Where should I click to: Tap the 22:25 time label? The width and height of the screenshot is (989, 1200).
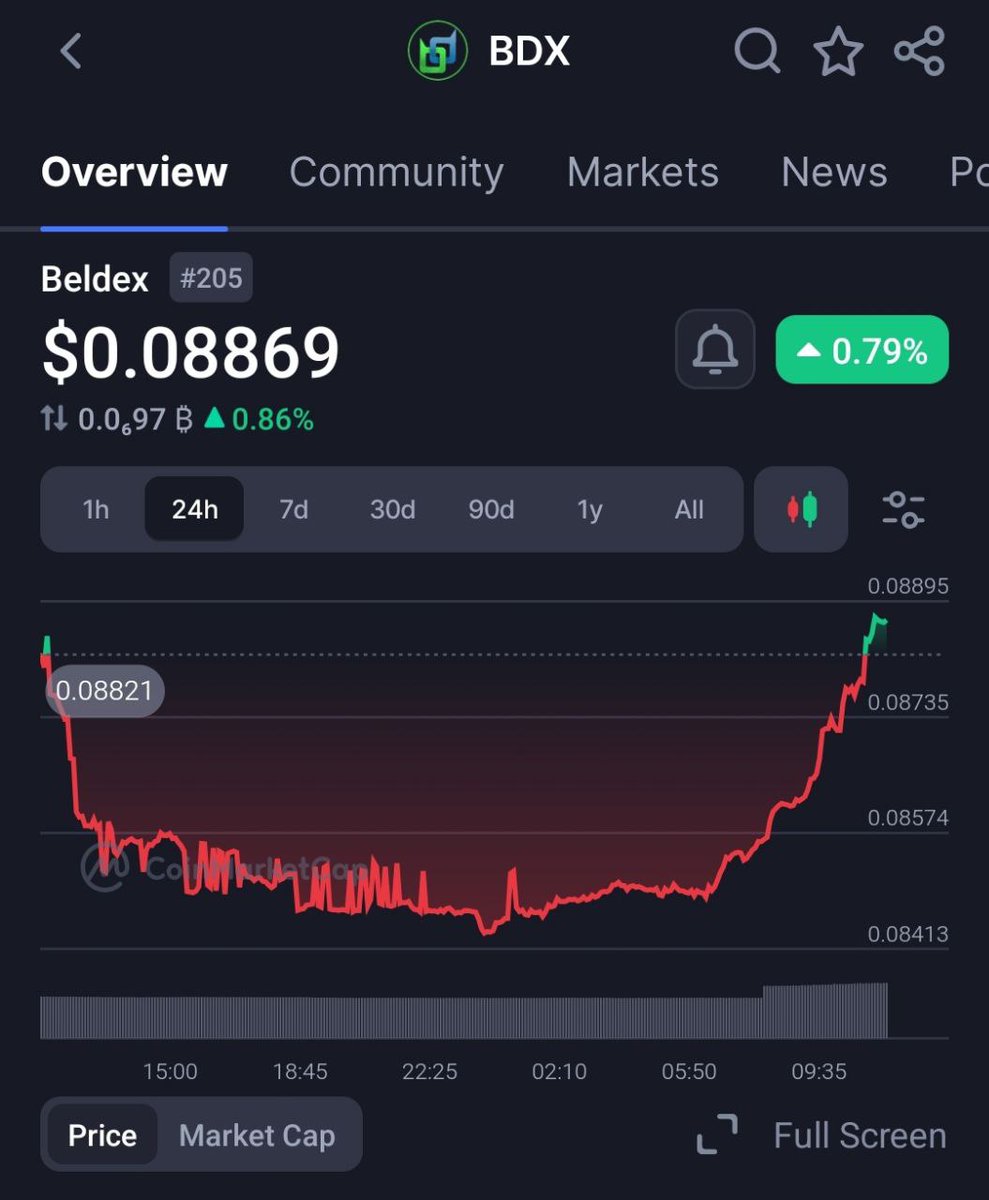[430, 1071]
